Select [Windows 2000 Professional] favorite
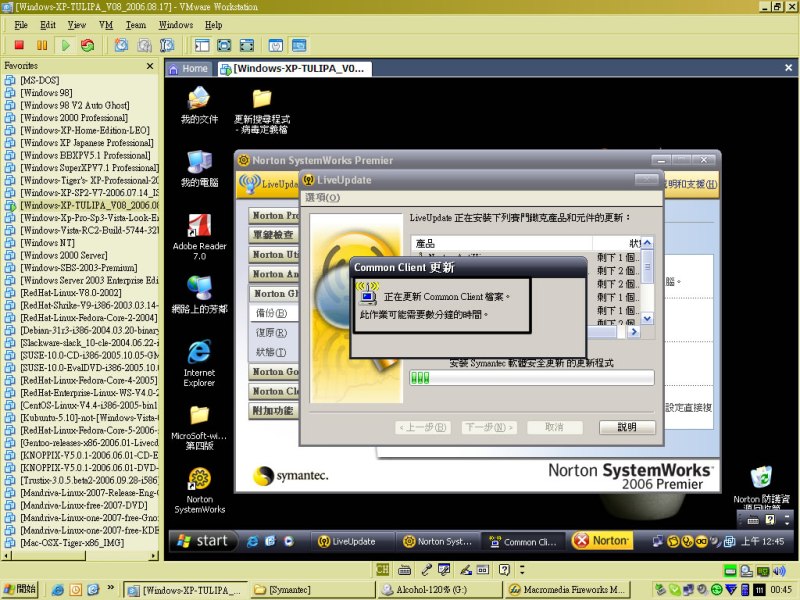 (x=74, y=117)
